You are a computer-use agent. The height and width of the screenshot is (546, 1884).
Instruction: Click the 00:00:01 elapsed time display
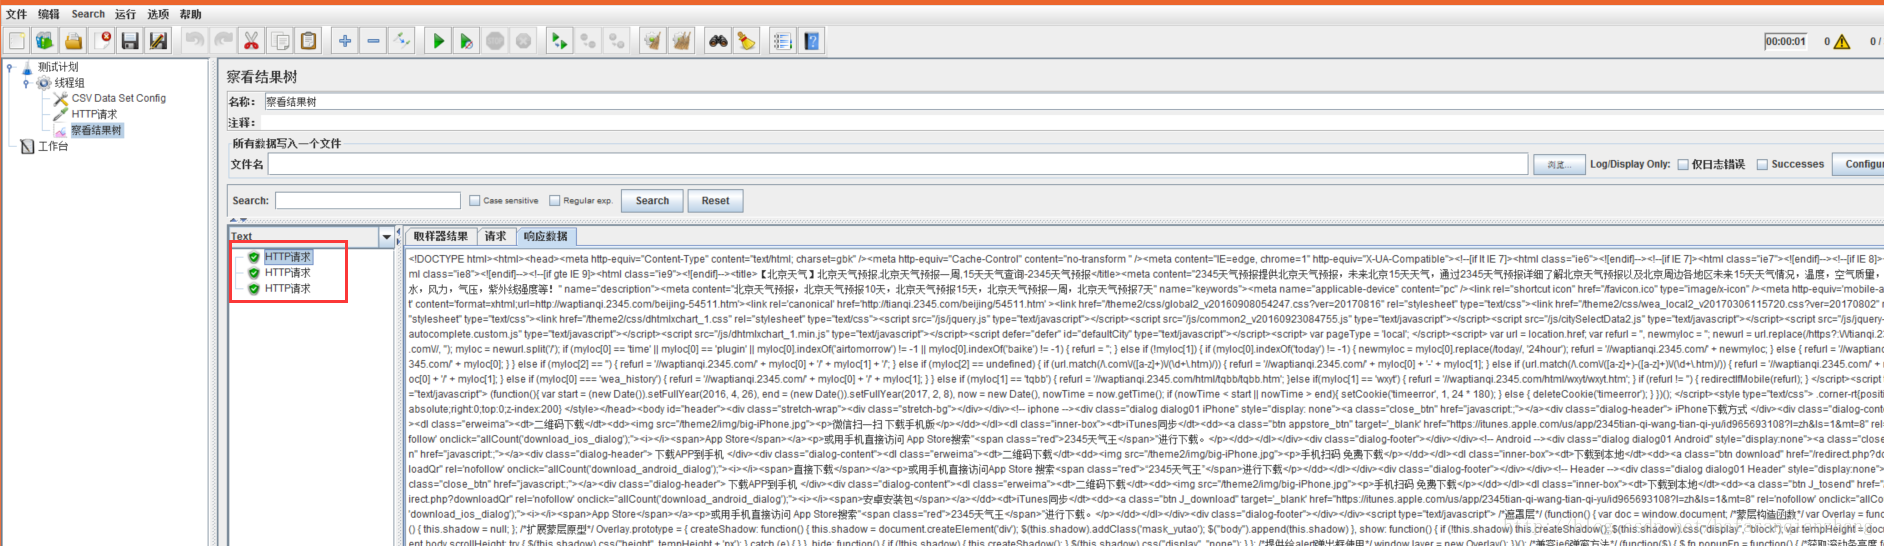coord(1786,42)
